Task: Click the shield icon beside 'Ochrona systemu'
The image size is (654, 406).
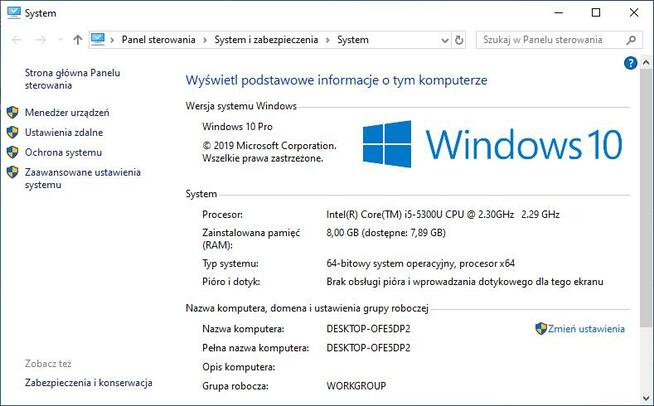Action: pyautogui.click(x=13, y=152)
